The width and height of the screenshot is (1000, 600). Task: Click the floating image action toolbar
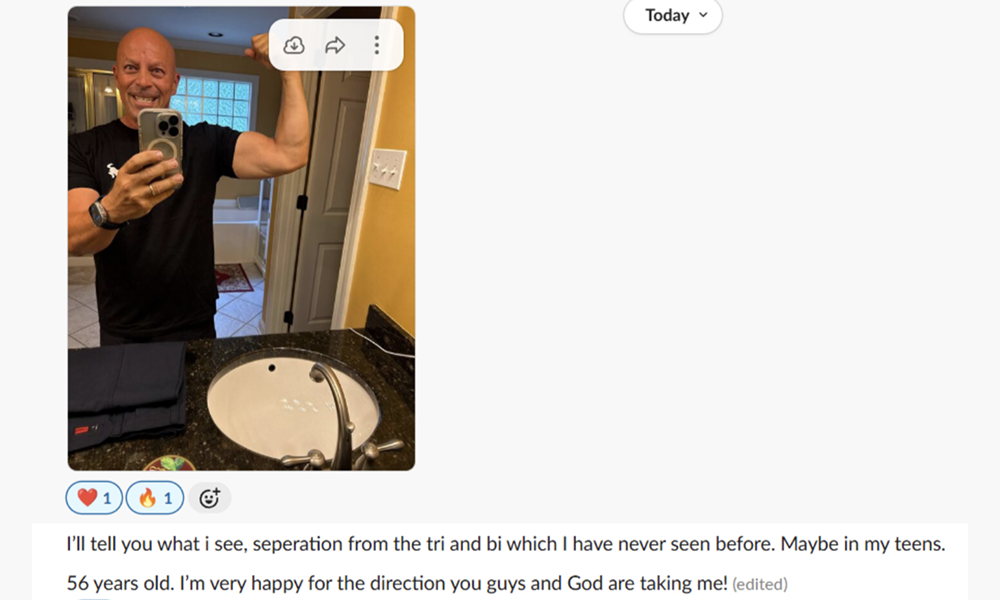click(x=336, y=45)
